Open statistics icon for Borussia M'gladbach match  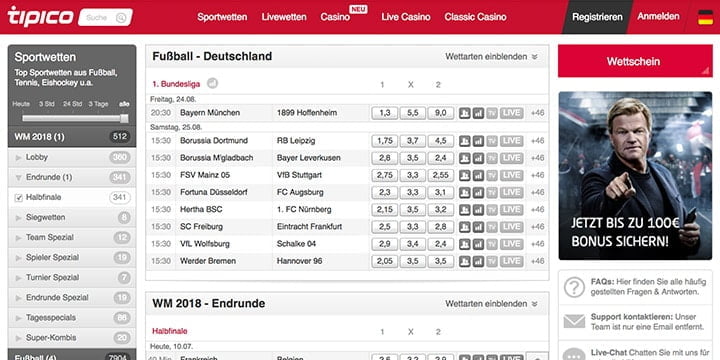[x=478, y=158]
